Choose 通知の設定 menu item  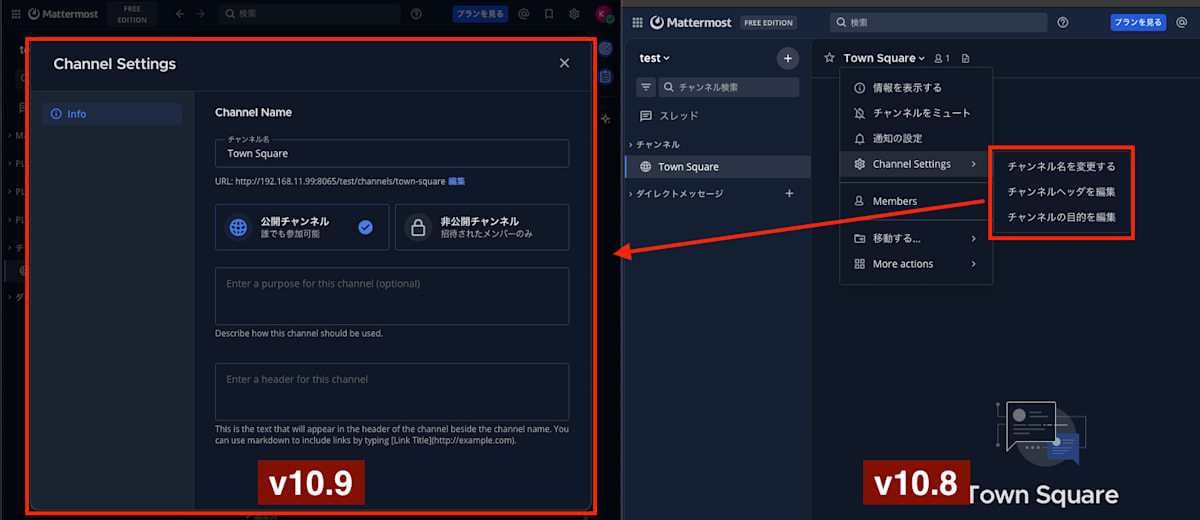pyautogui.click(x=916, y=138)
